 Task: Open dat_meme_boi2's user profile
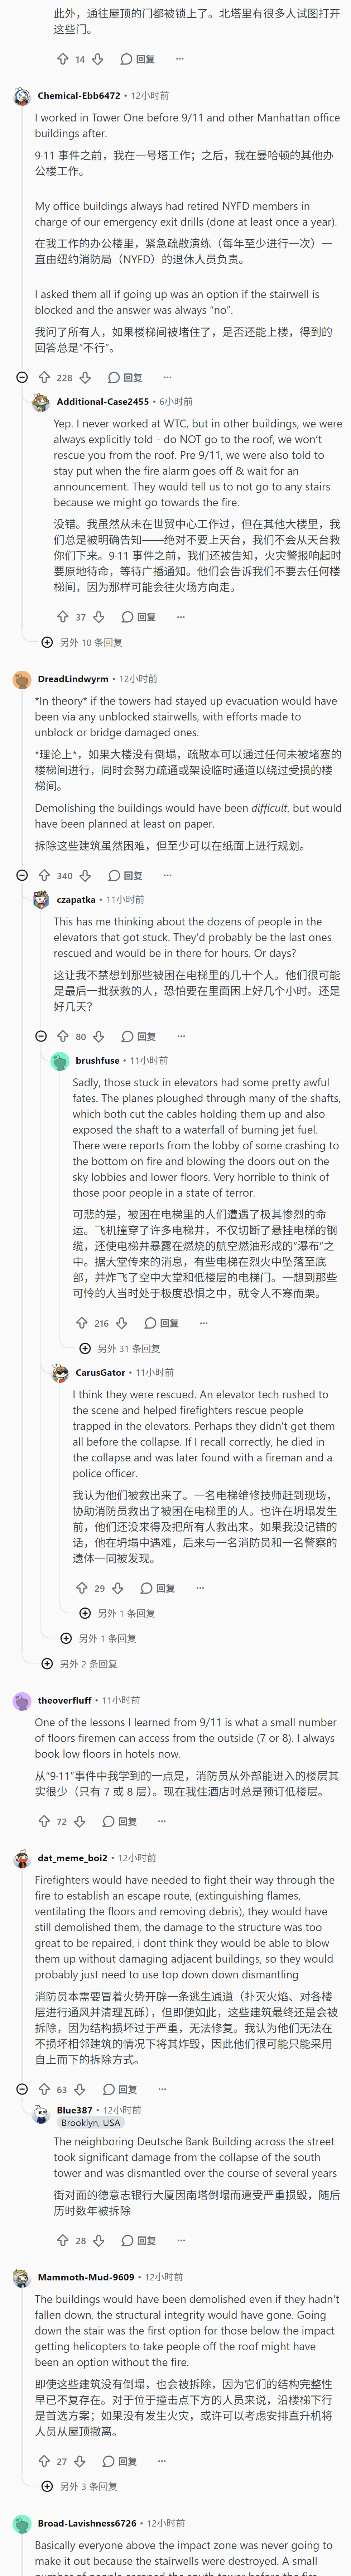tap(72, 1858)
